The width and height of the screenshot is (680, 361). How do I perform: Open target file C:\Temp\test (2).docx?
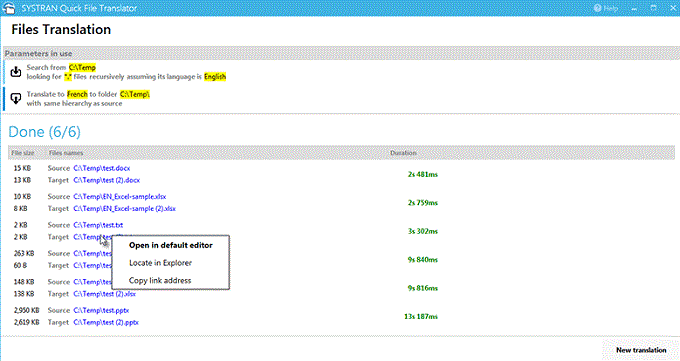(107, 180)
